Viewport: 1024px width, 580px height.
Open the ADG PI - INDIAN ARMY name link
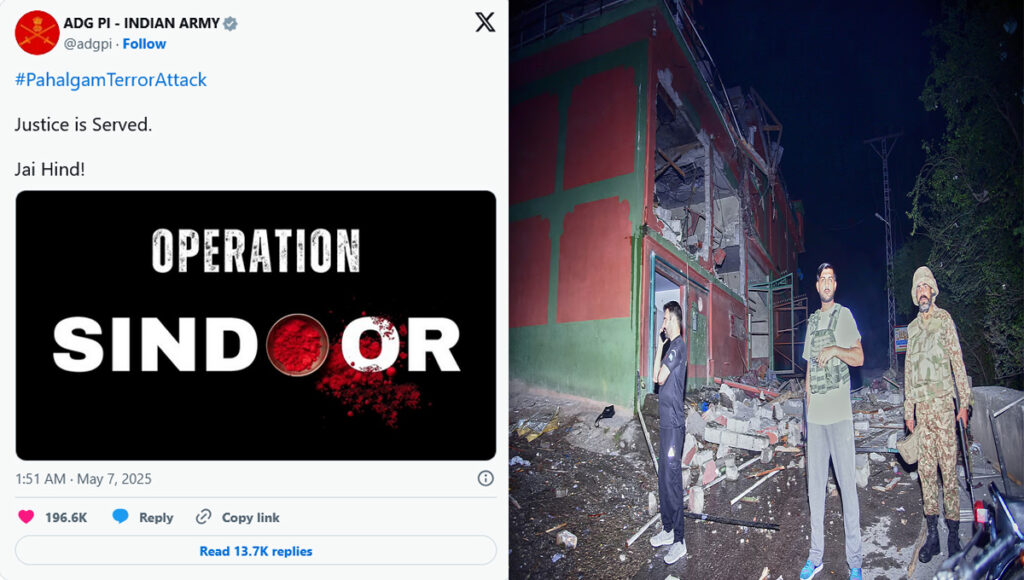pos(141,23)
